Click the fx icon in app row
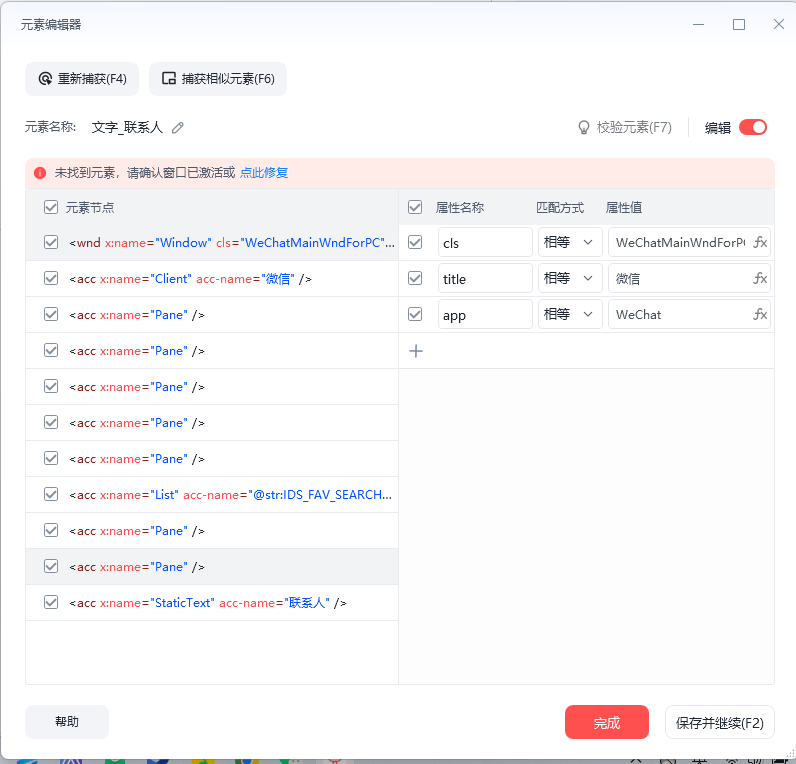Image resolution: width=796 pixels, height=764 pixels. click(x=760, y=314)
